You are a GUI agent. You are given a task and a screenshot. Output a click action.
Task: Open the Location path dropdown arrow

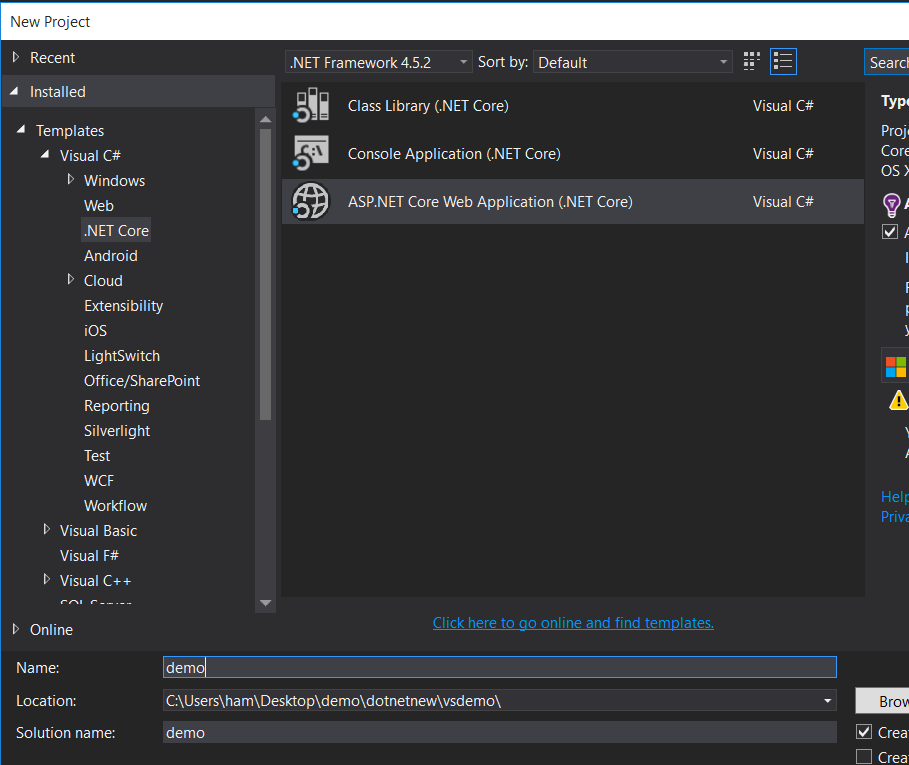827,701
